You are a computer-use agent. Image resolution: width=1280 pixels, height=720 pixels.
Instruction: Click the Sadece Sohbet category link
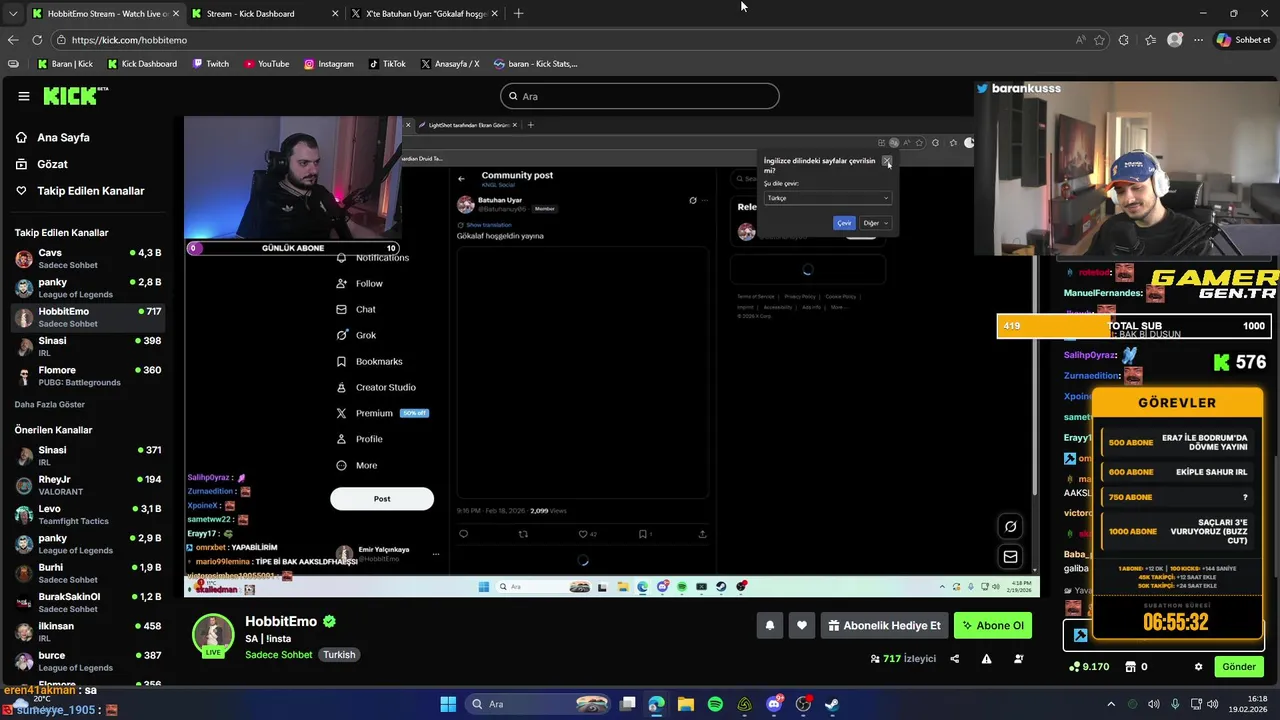[280, 655]
